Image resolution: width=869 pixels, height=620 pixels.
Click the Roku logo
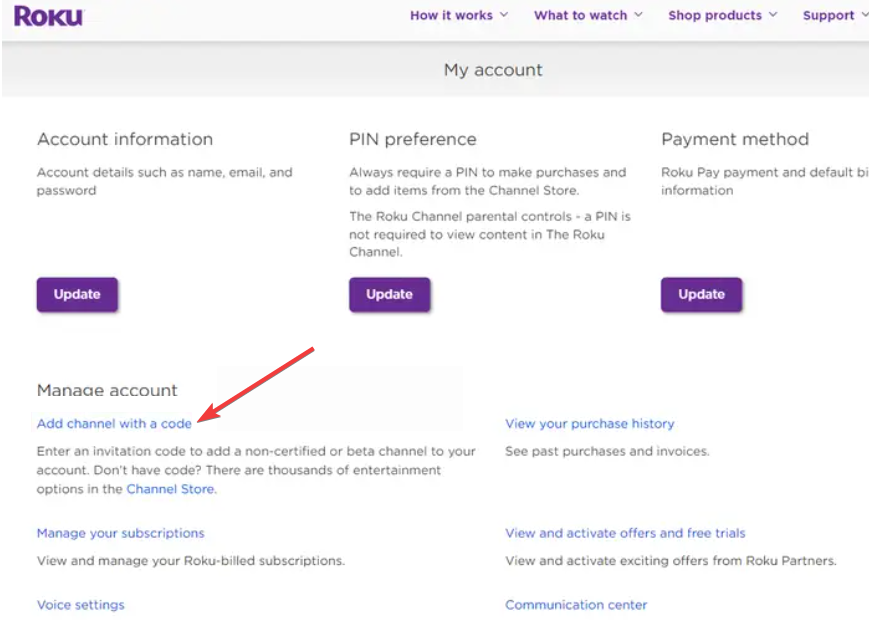click(48, 16)
